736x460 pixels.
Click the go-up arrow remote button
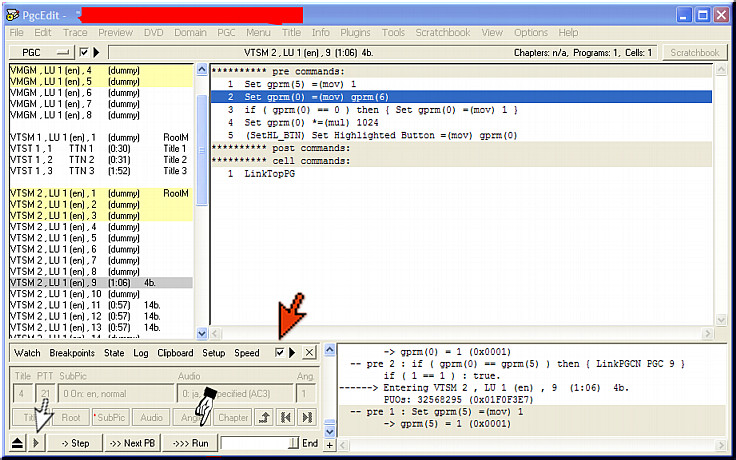[265, 418]
